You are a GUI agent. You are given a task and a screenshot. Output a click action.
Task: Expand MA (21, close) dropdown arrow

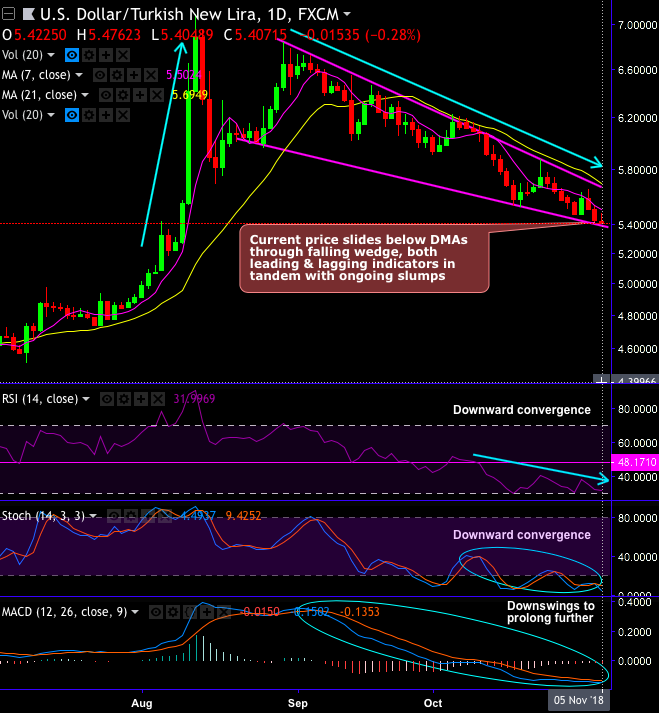pos(85,95)
